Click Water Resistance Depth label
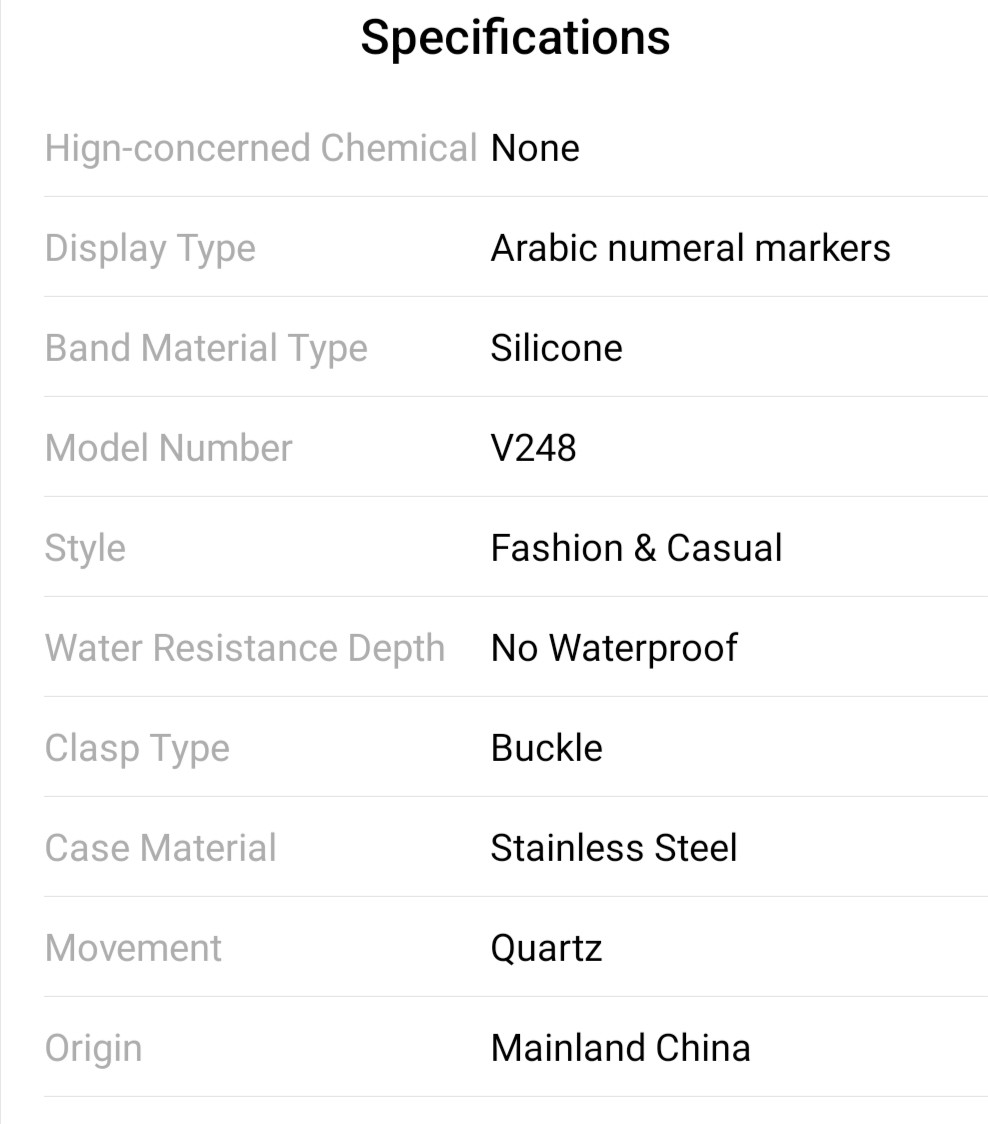 coord(245,648)
